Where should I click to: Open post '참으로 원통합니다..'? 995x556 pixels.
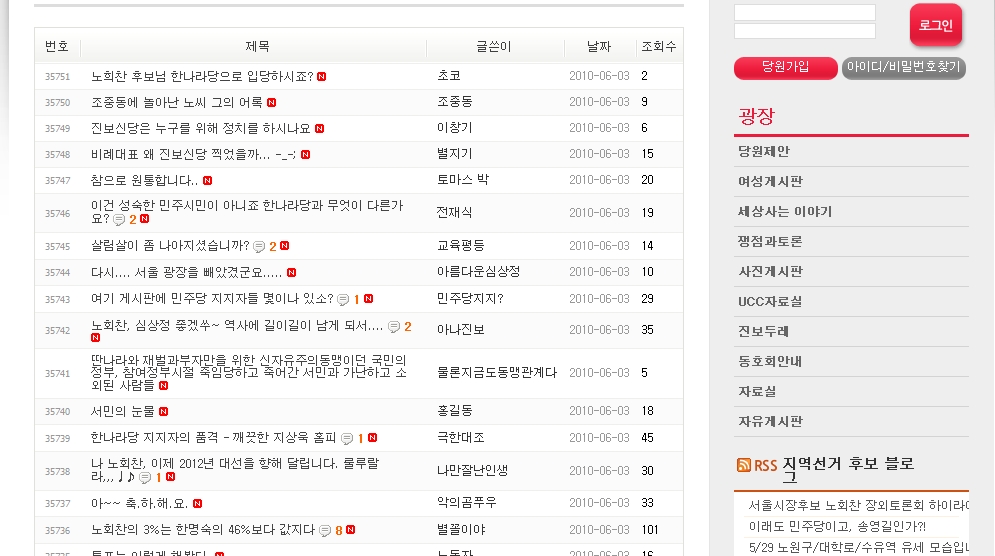coord(145,181)
